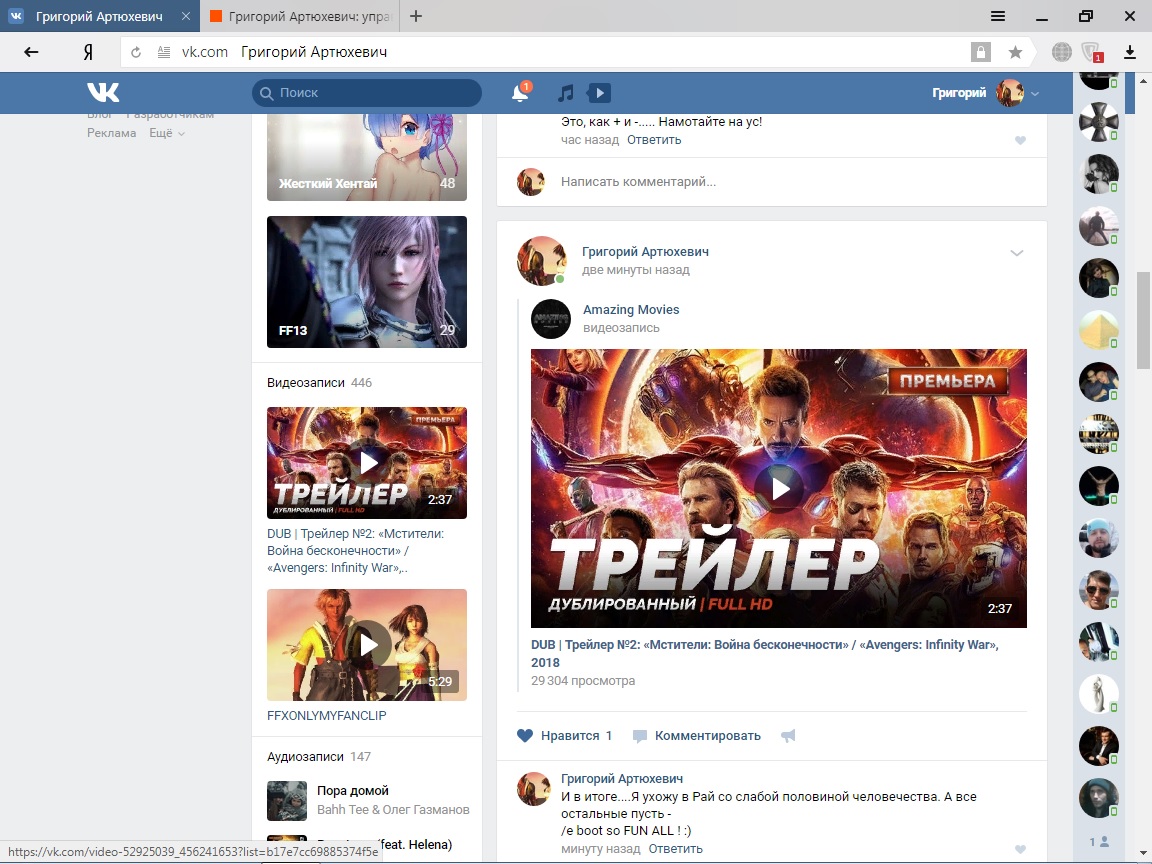Click the comment bubble icon beside Комментировать

[640, 736]
